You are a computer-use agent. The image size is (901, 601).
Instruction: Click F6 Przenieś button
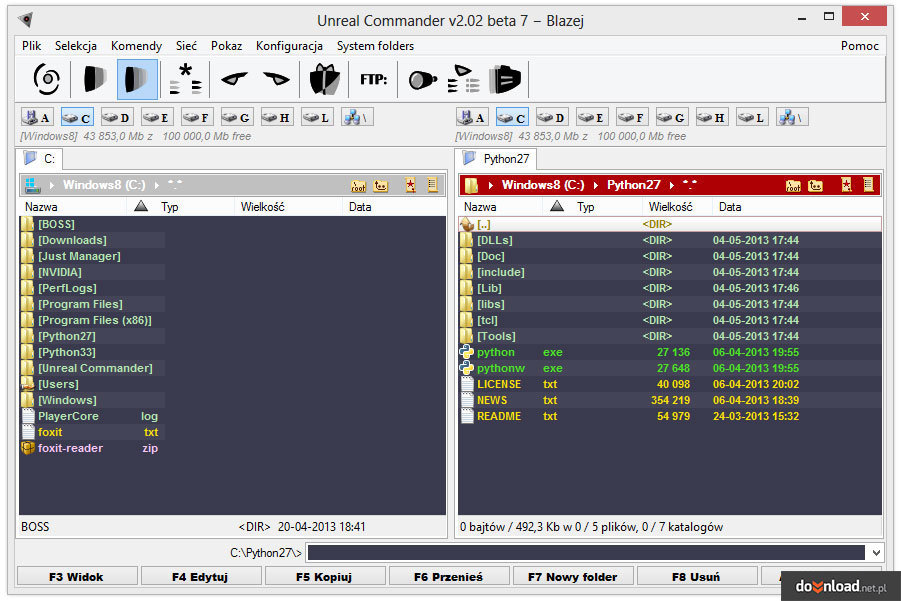[x=449, y=576]
